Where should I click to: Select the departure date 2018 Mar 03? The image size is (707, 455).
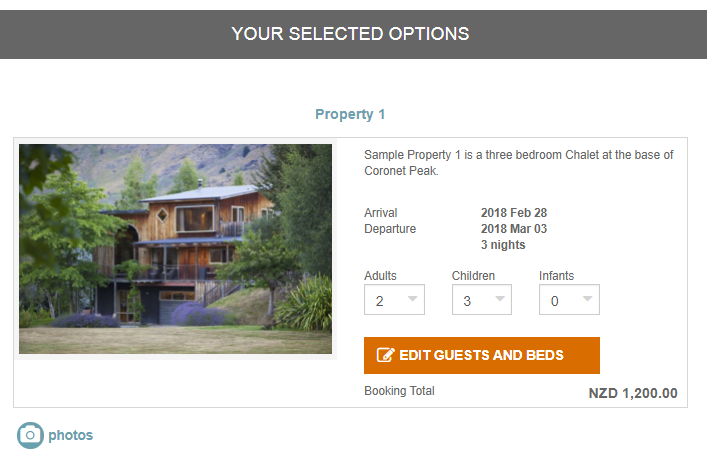(x=514, y=229)
